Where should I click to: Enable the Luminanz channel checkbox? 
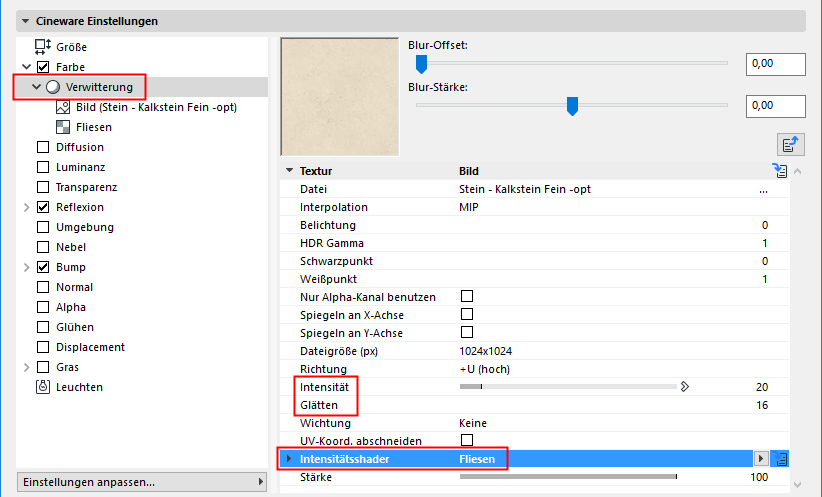tap(43, 167)
